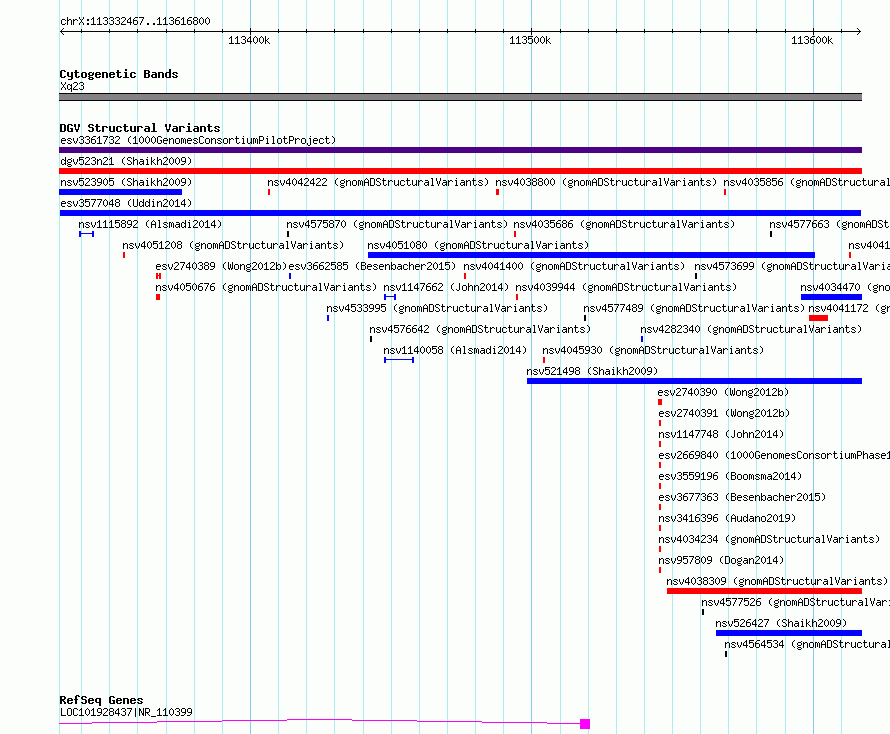
Task: Open esv2740391 (Wong2012b) label
Action: (724, 413)
